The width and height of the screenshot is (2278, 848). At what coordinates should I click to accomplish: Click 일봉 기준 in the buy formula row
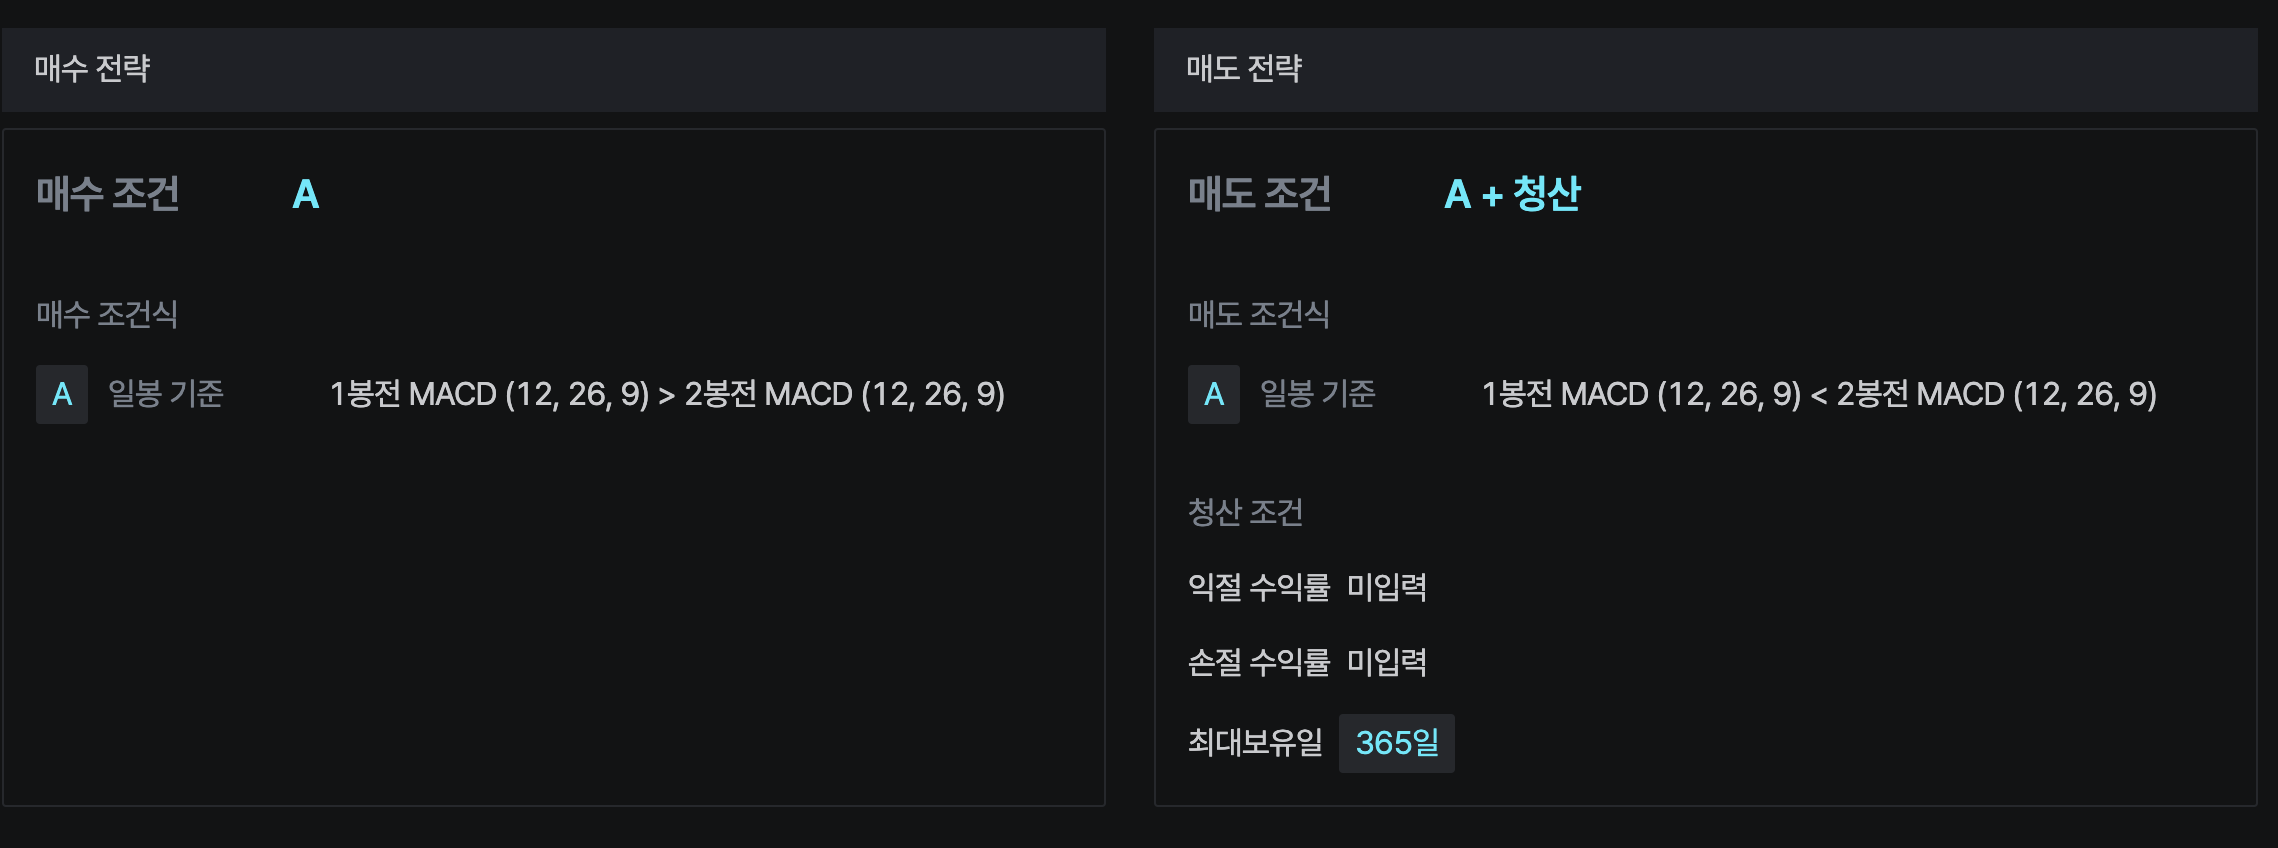[165, 394]
